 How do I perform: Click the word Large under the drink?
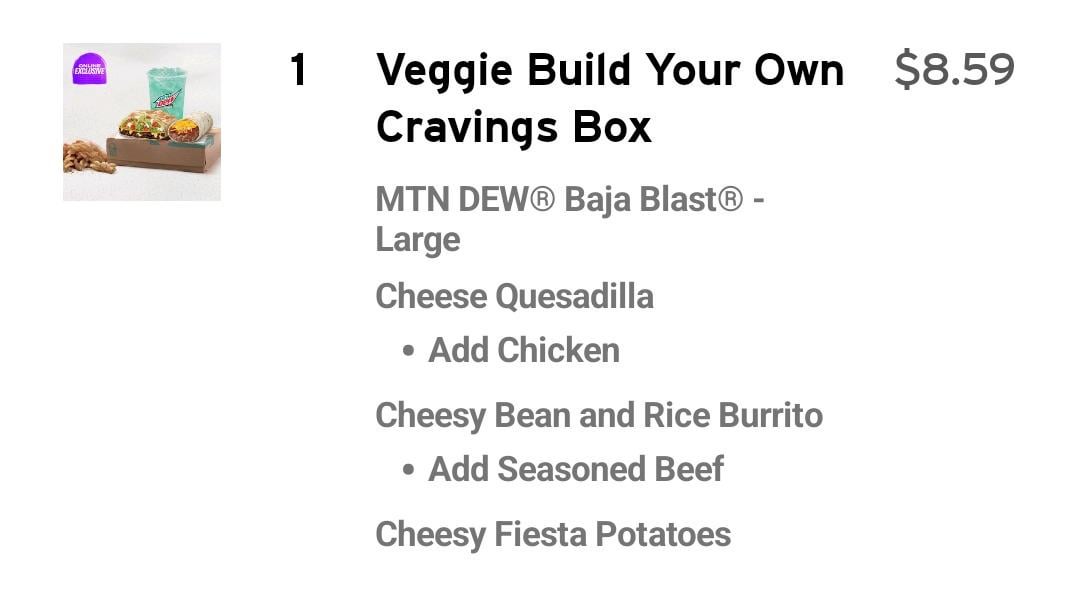[418, 240]
